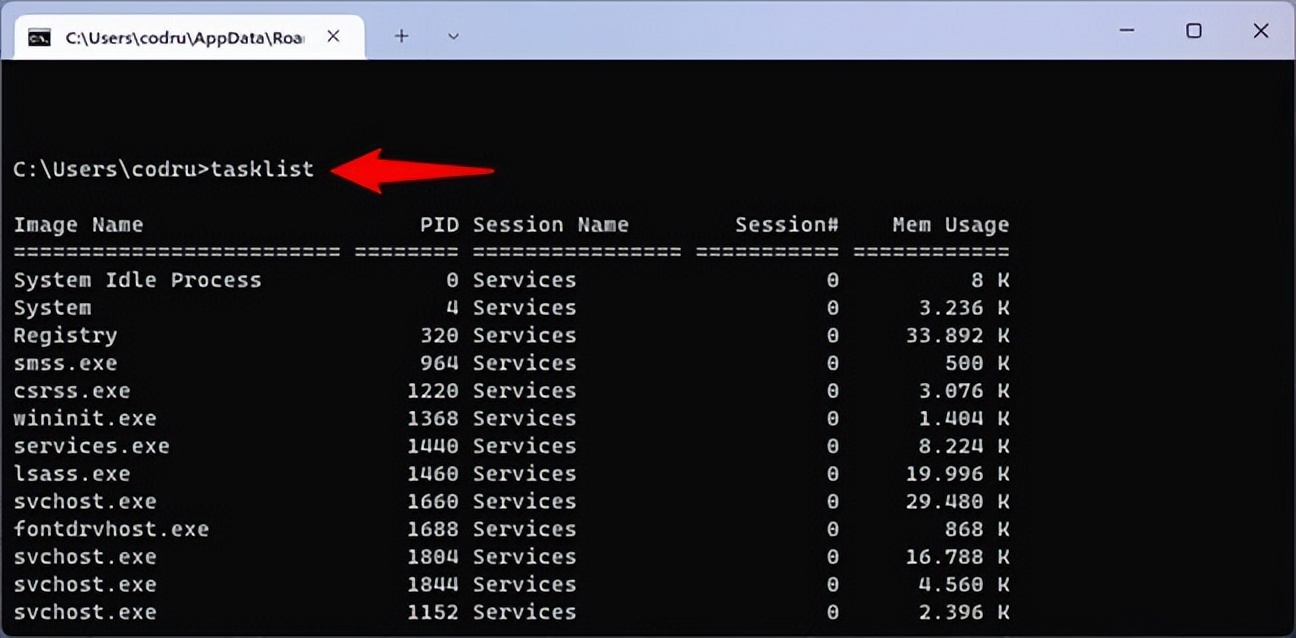The height and width of the screenshot is (638, 1296).
Task: Open a new terminal tab
Action: tap(401, 36)
